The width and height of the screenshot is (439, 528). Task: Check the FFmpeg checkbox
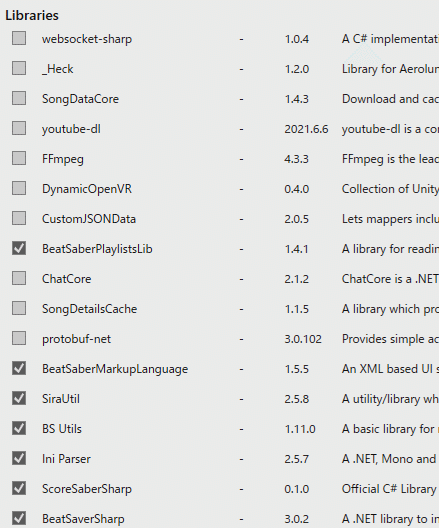pyautogui.click(x=19, y=158)
